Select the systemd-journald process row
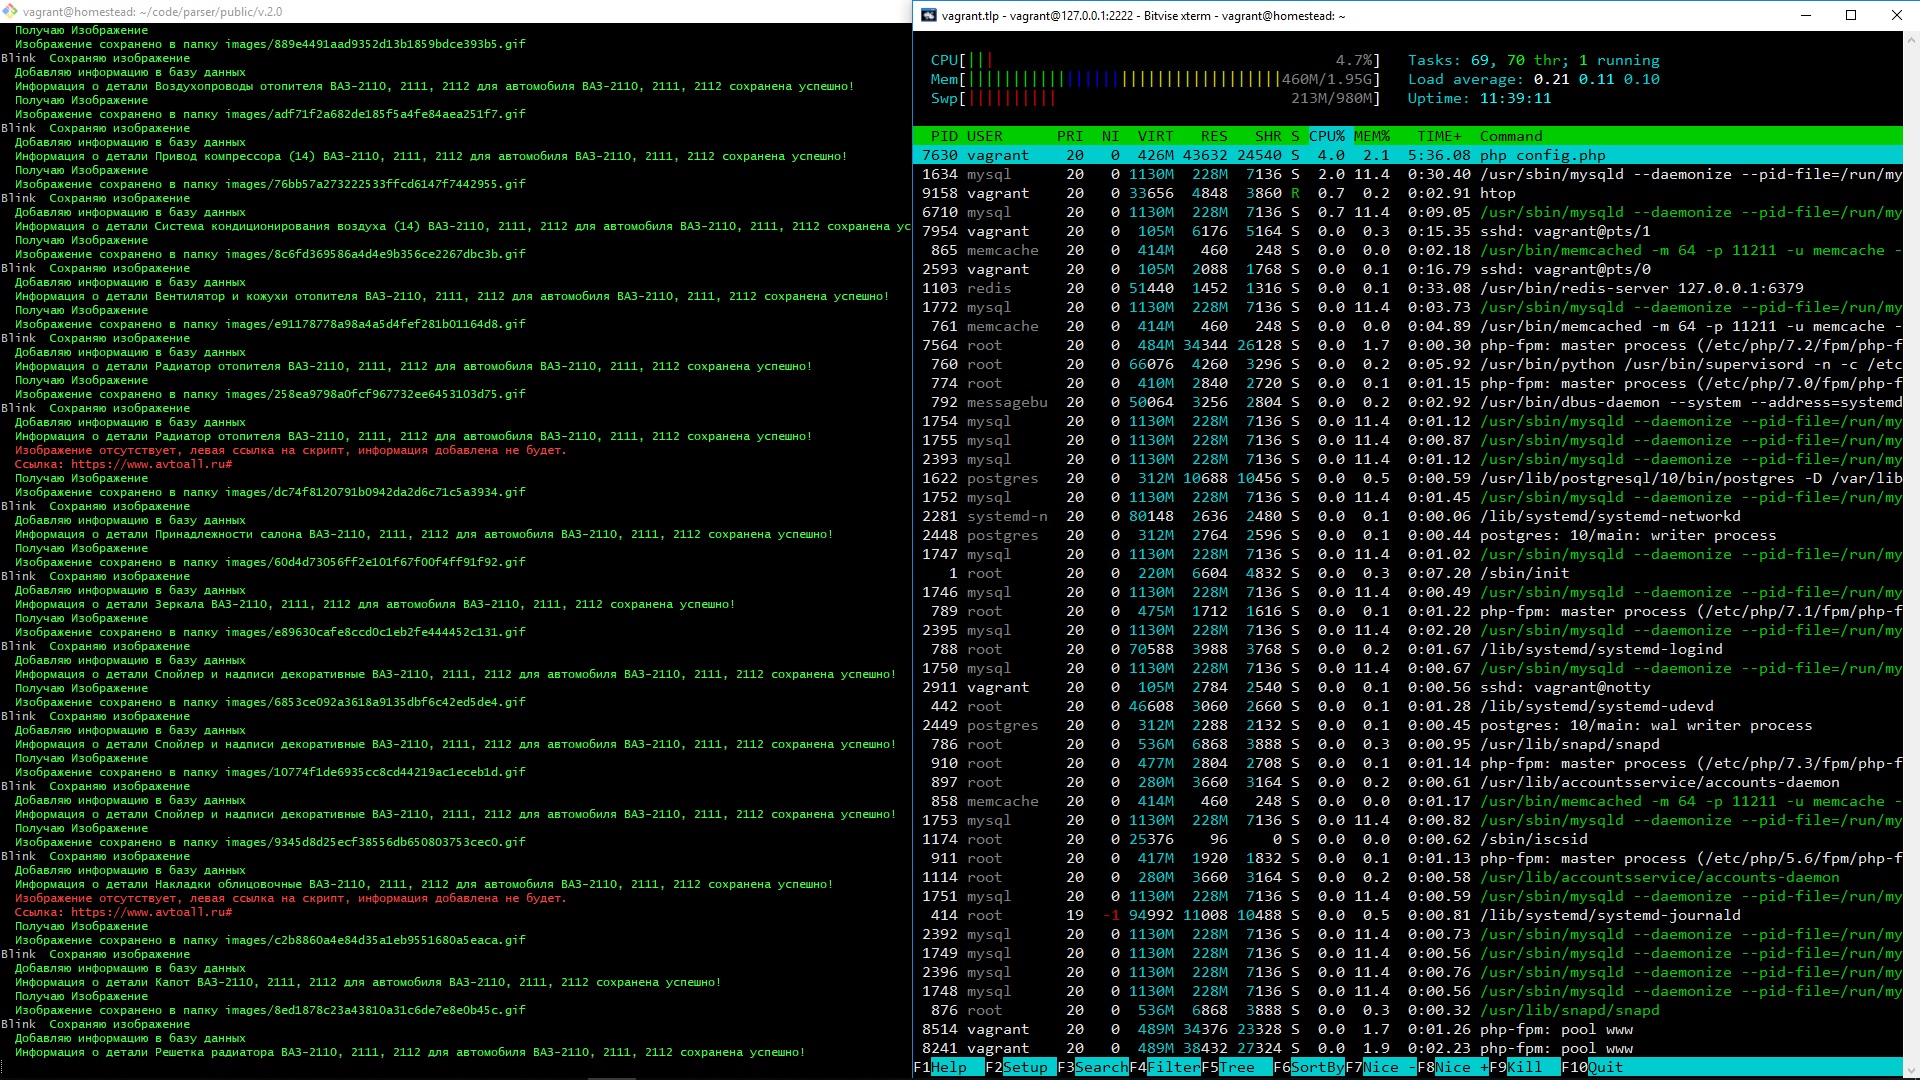This screenshot has height=1080, width=1920. (1407, 915)
